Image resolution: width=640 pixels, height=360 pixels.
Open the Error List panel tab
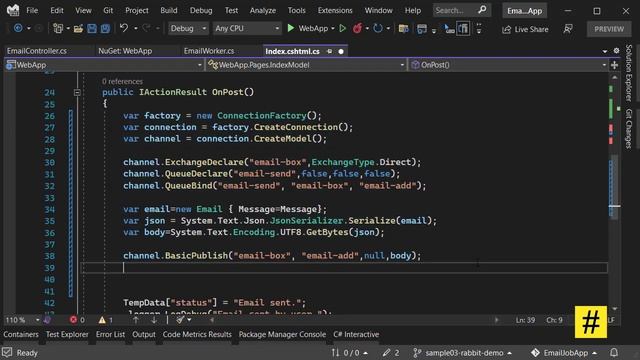(x=110, y=334)
